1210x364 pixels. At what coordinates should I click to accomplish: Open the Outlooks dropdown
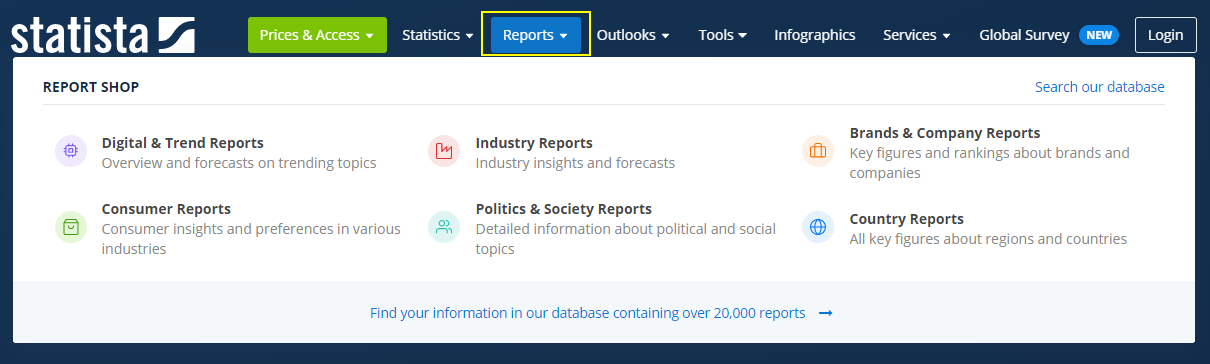point(633,35)
